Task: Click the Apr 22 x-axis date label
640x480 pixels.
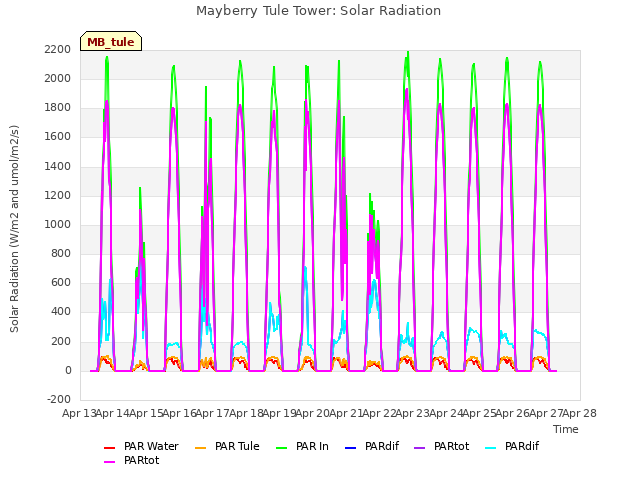Action: [x=379, y=413]
